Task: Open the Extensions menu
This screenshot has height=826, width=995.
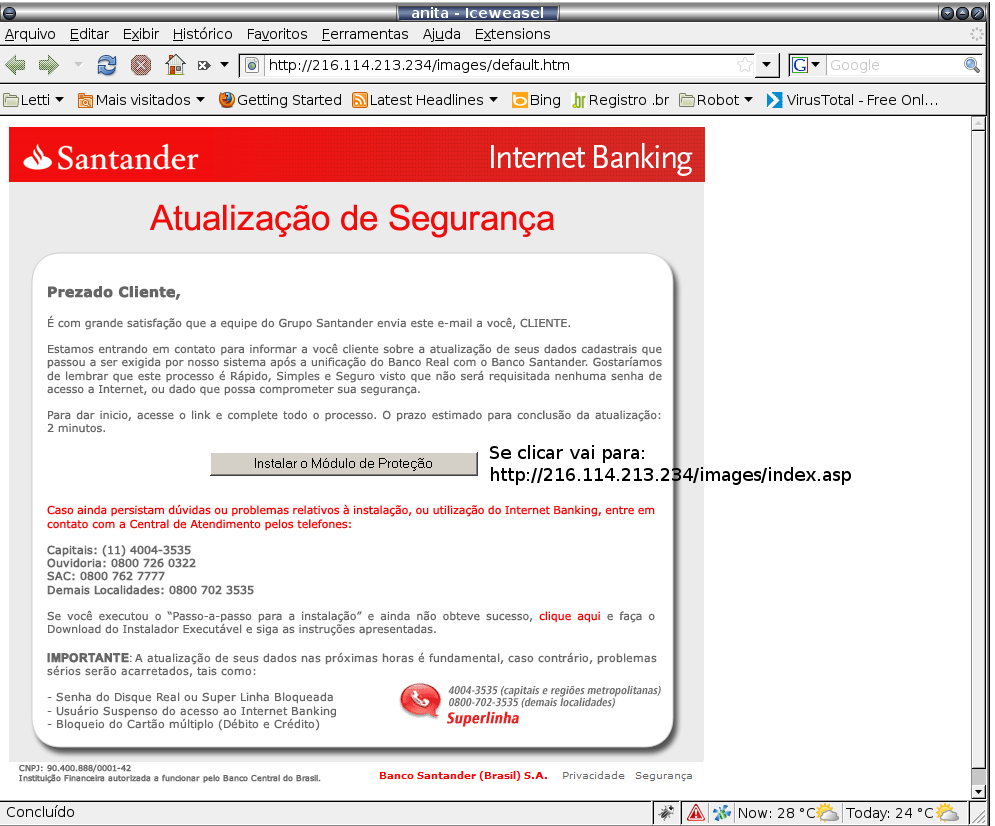Action: (512, 34)
